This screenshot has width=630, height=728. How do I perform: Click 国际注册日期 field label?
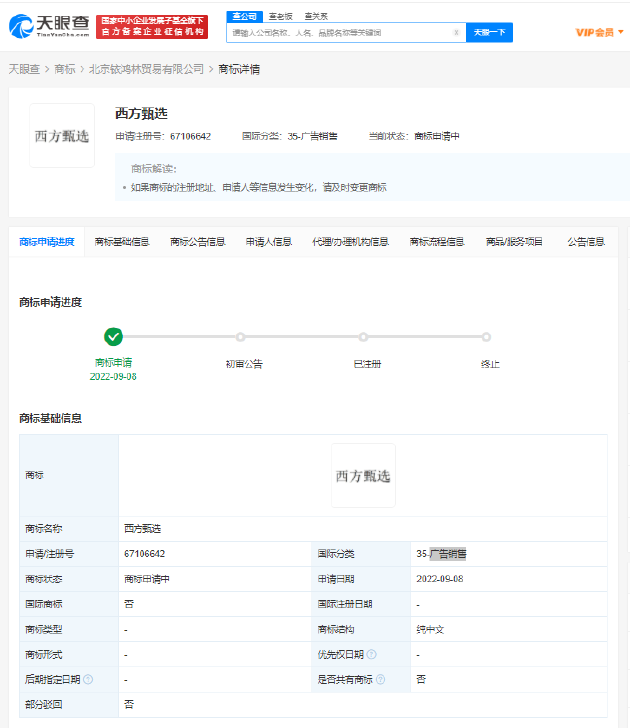[x=345, y=604]
